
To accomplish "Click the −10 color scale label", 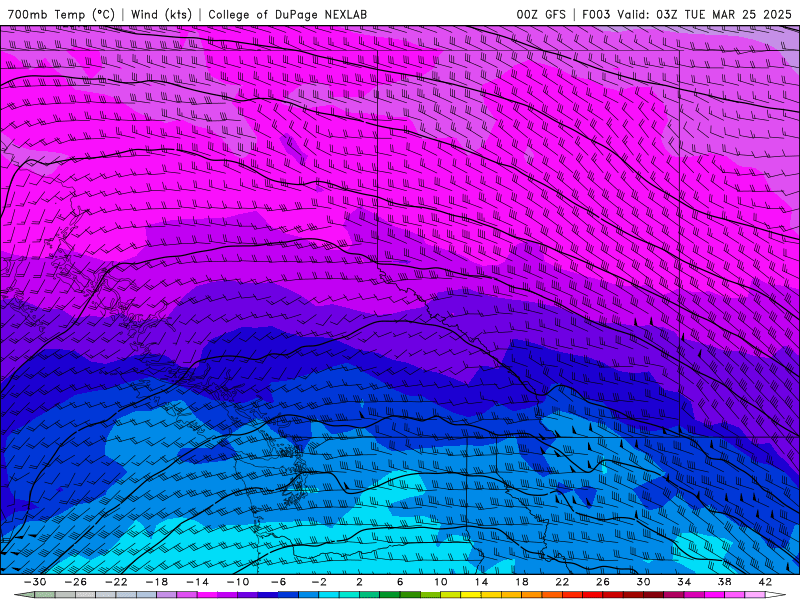I will point(238,582).
